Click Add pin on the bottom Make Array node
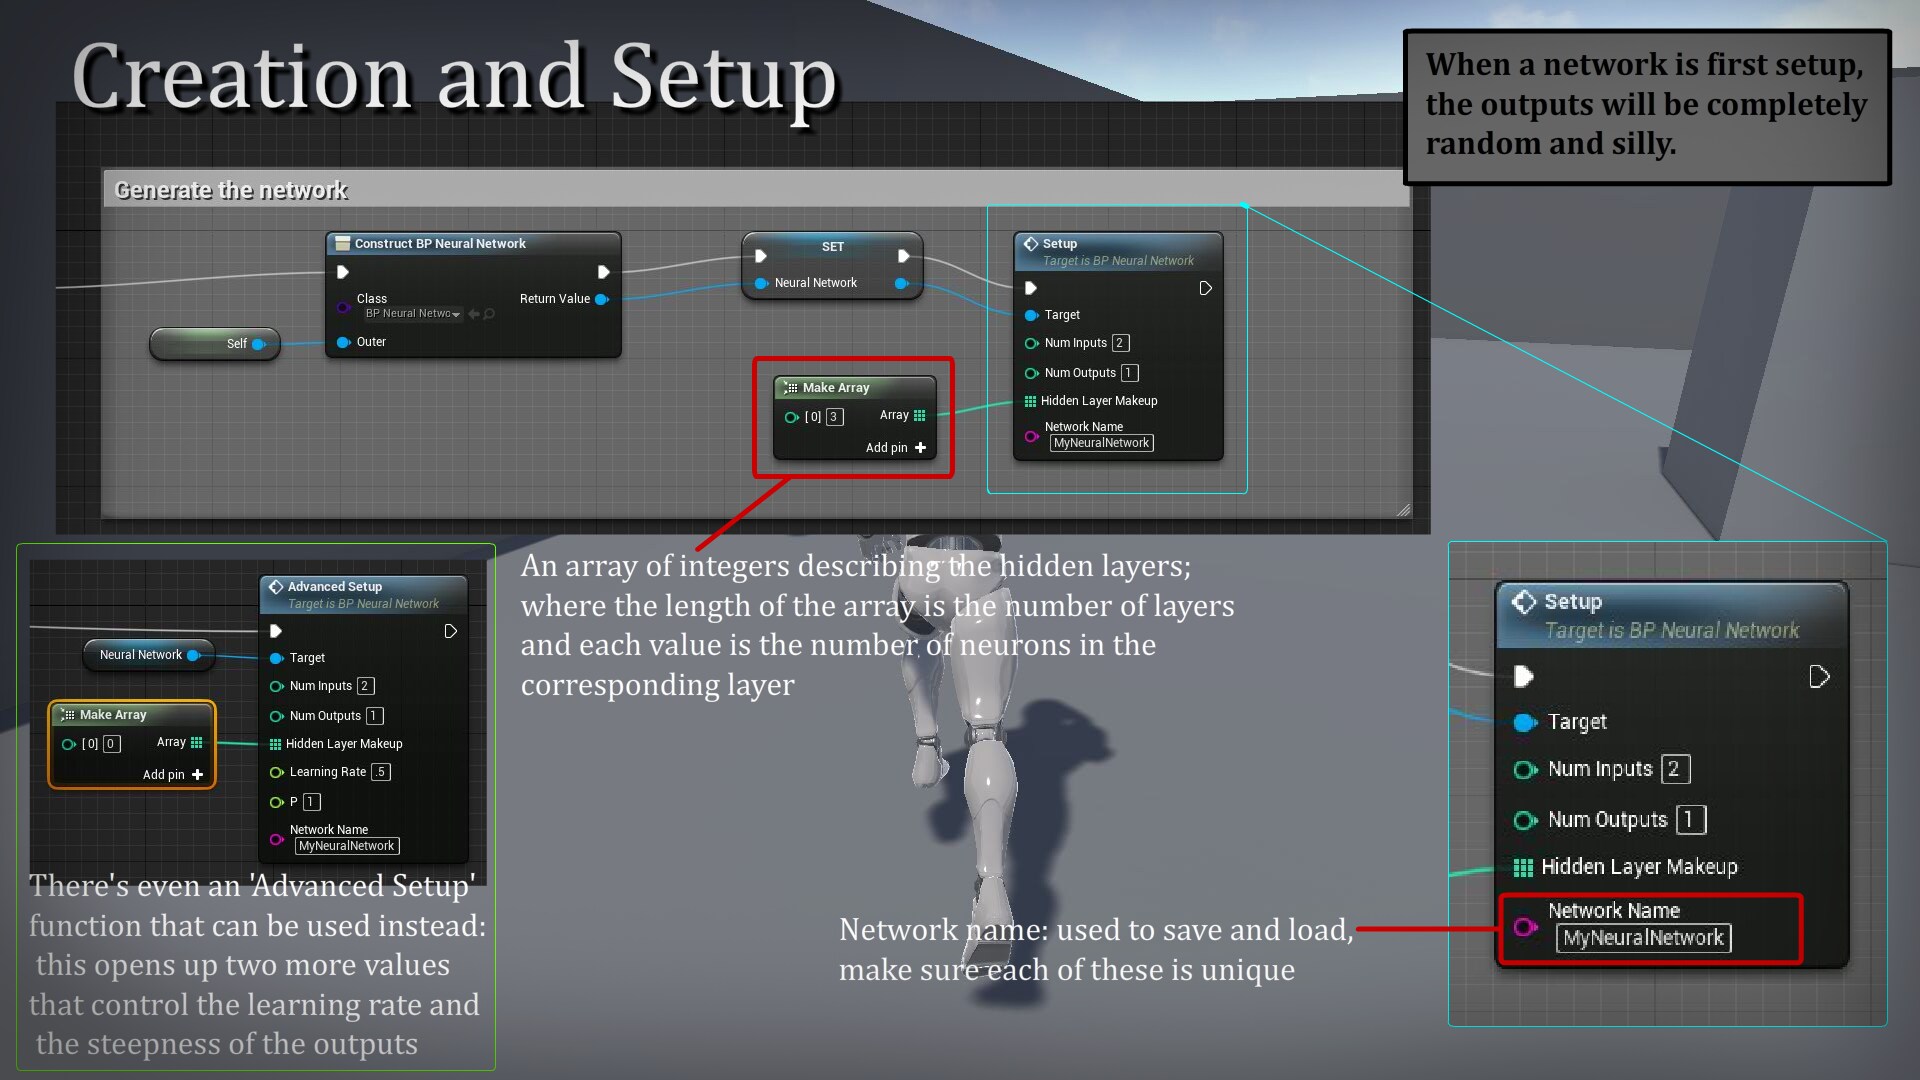The image size is (1920, 1080). (170, 774)
